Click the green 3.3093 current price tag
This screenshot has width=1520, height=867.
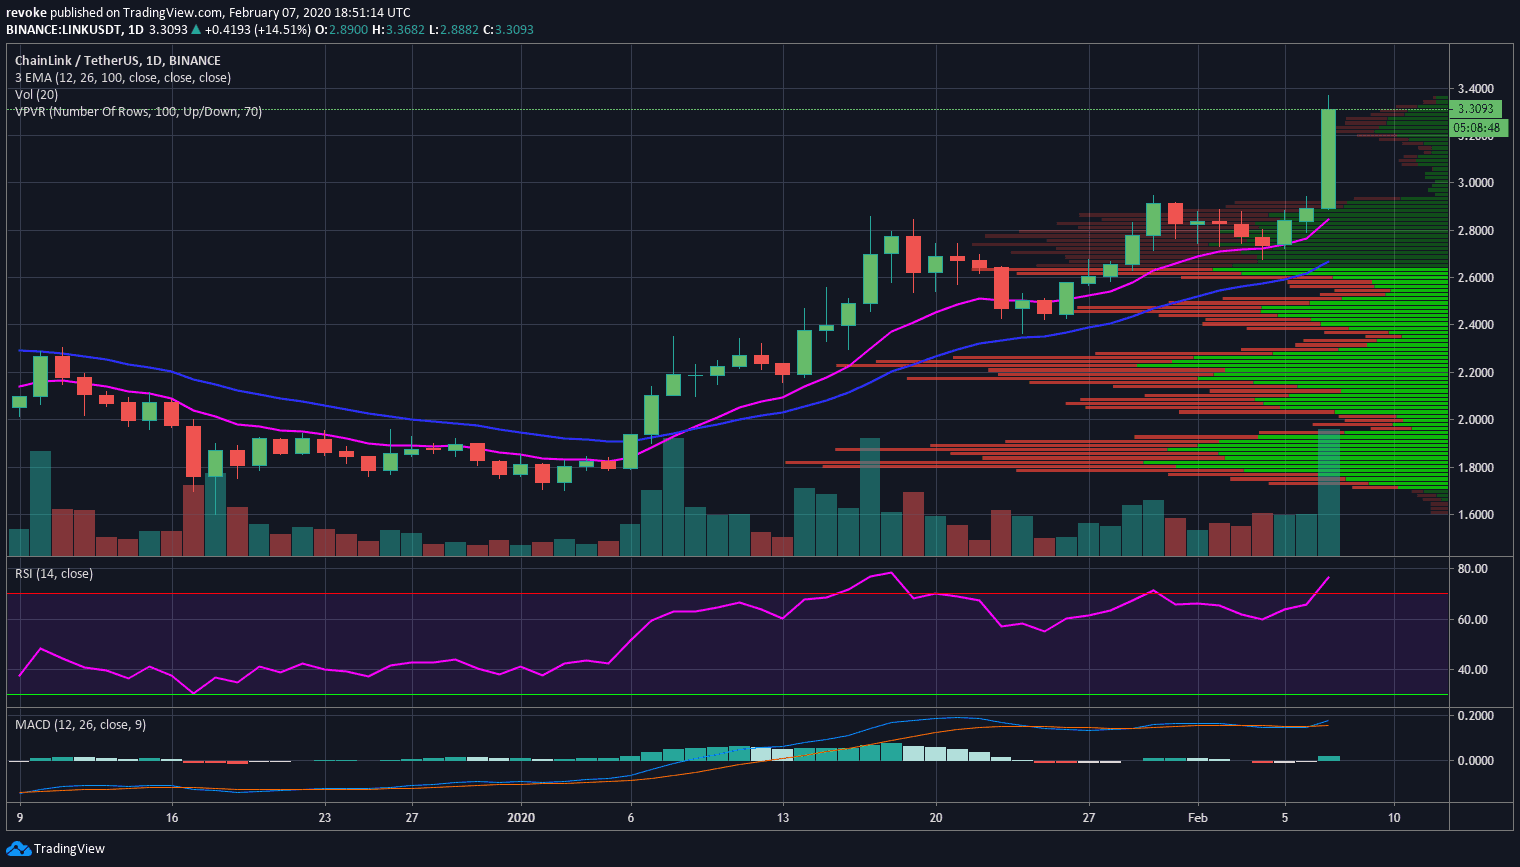tap(1475, 109)
